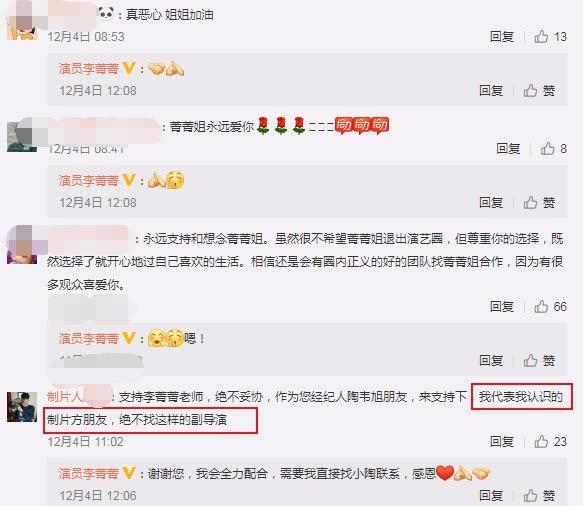View the 制片人 commenter's avatar
Viewport: 583px width, 506px height.
coord(22,407)
